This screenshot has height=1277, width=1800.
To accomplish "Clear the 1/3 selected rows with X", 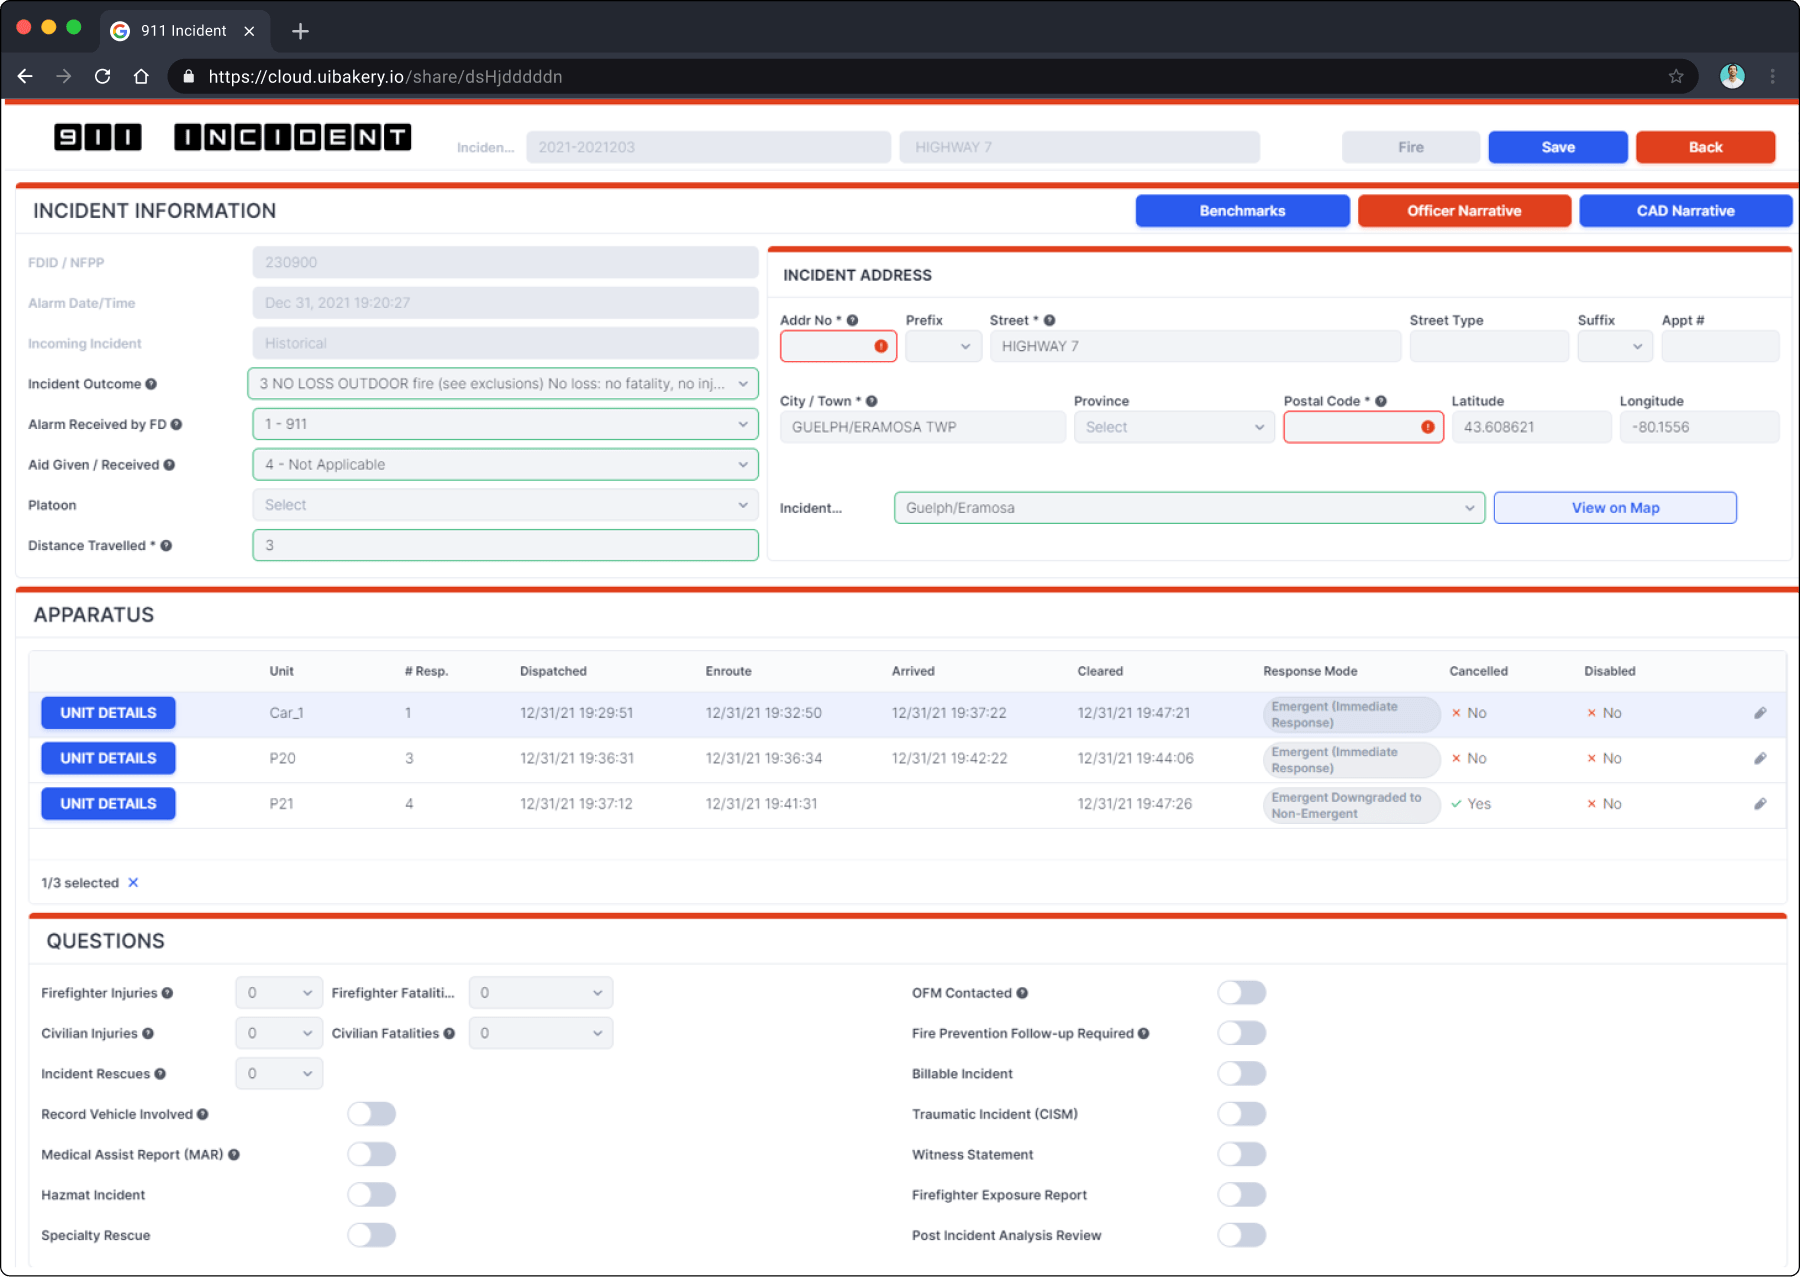I will coord(133,883).
